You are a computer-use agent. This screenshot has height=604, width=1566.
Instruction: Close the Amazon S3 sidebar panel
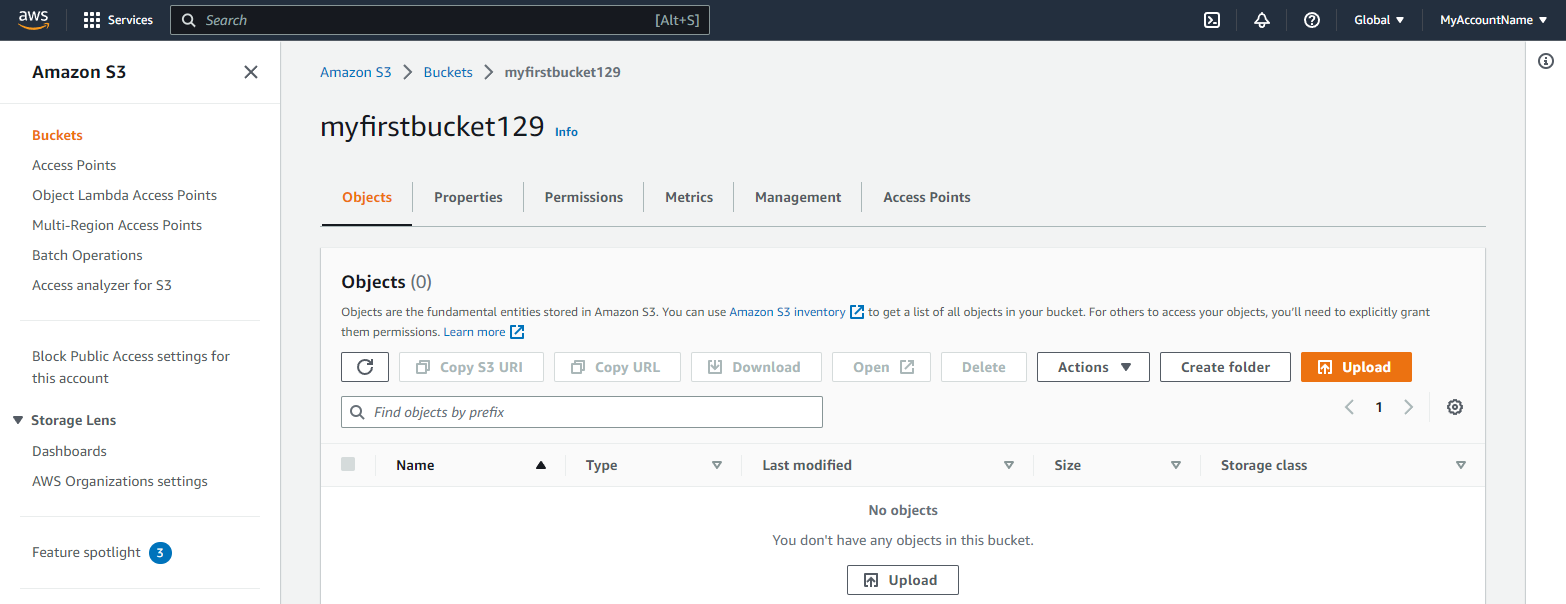[251, 72]
